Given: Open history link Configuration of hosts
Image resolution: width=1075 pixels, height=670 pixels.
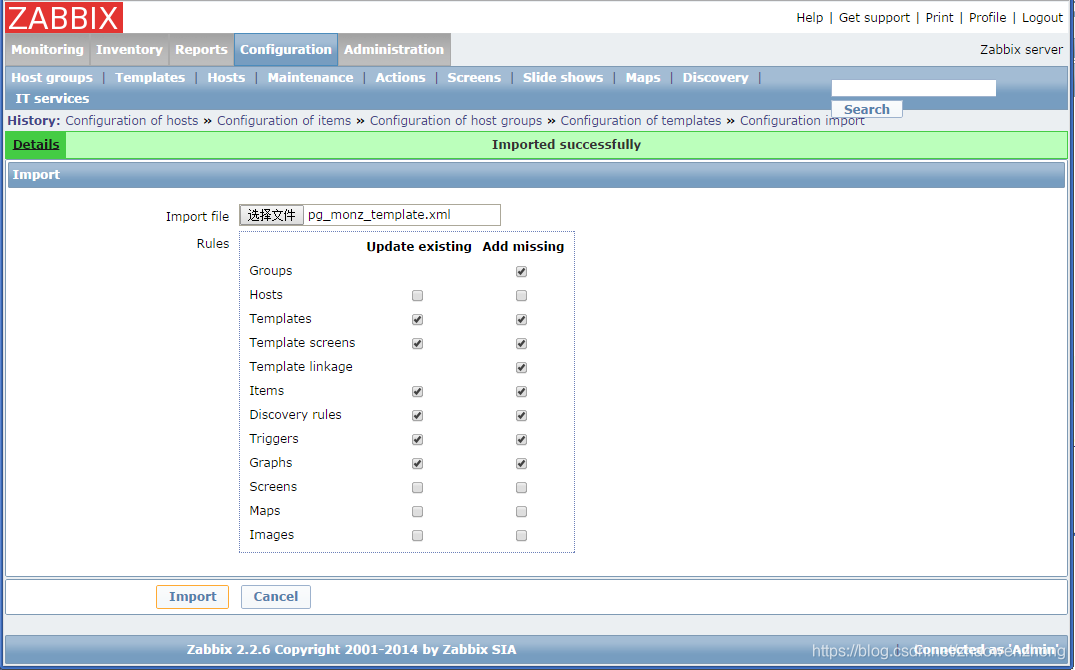Looking at the screenshot, I should (x=132, y=121).
